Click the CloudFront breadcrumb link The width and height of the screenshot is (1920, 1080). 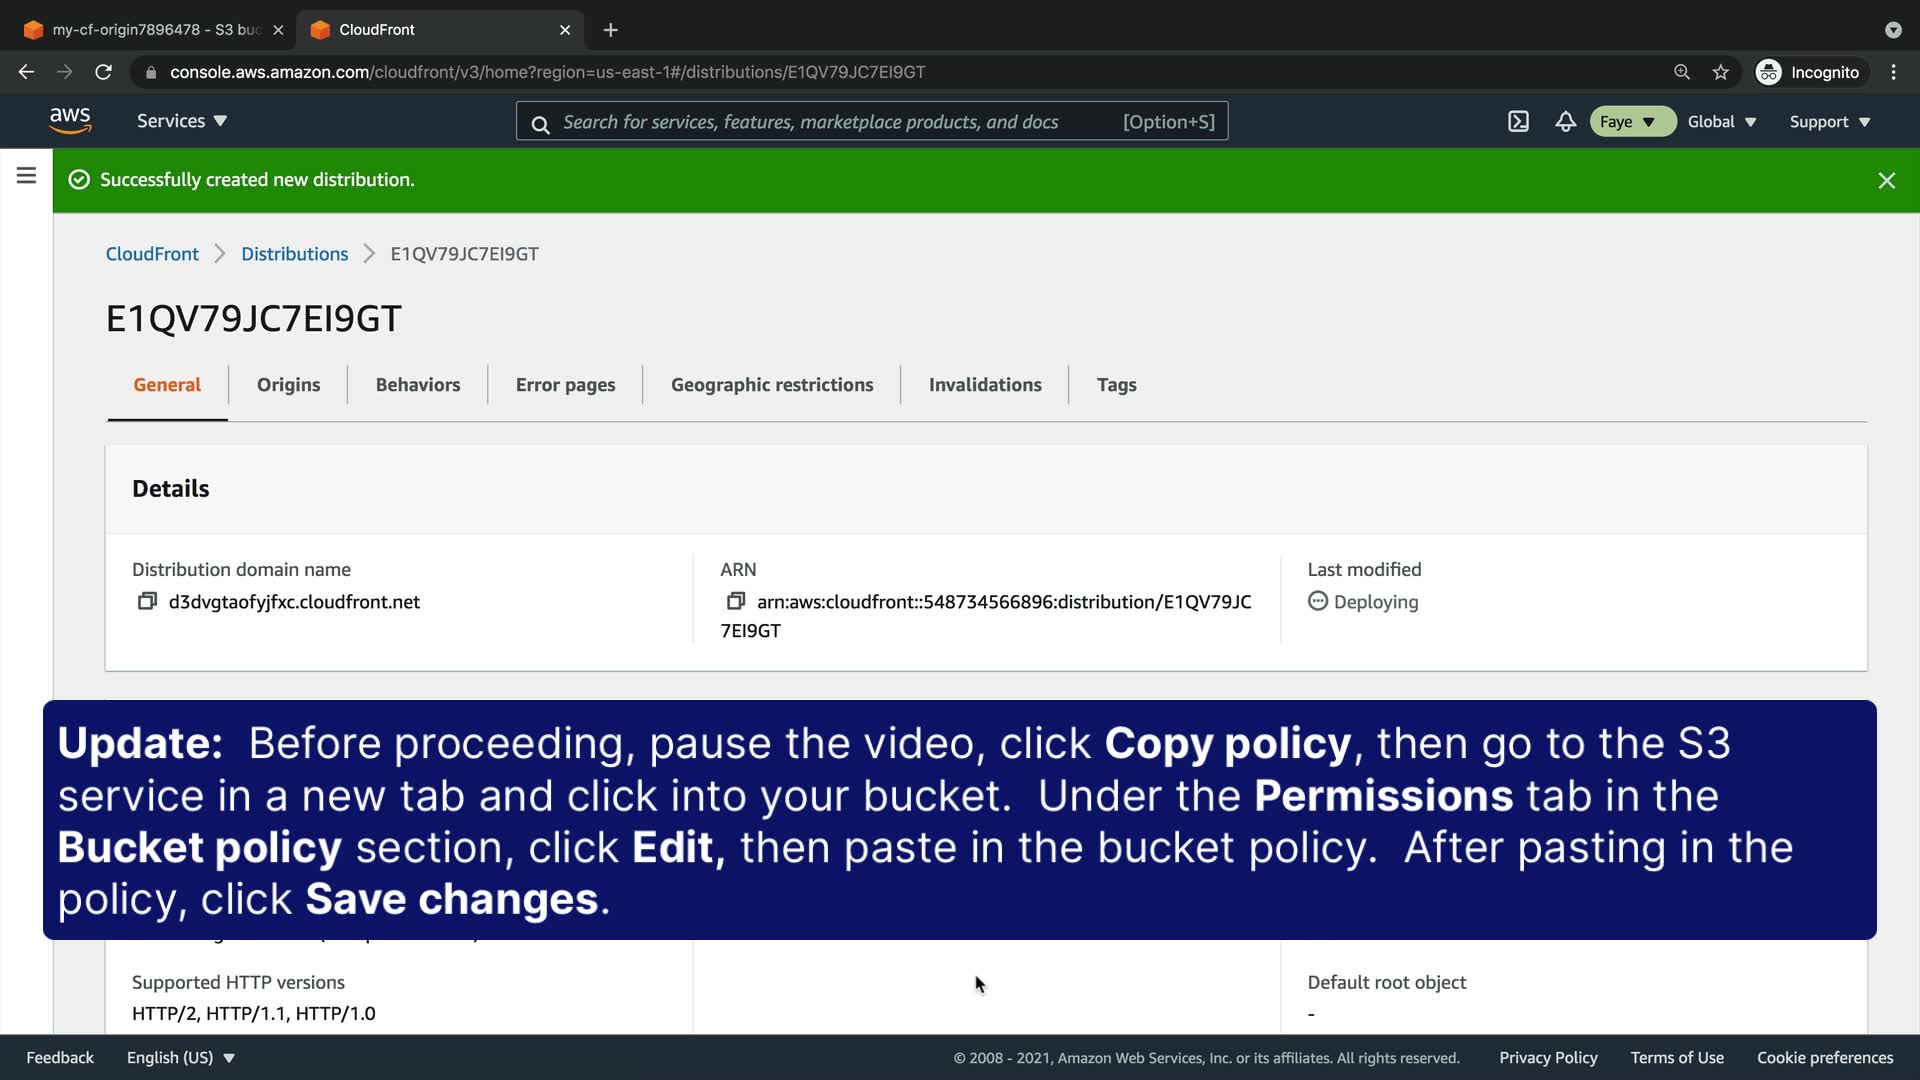click(152, 254)
